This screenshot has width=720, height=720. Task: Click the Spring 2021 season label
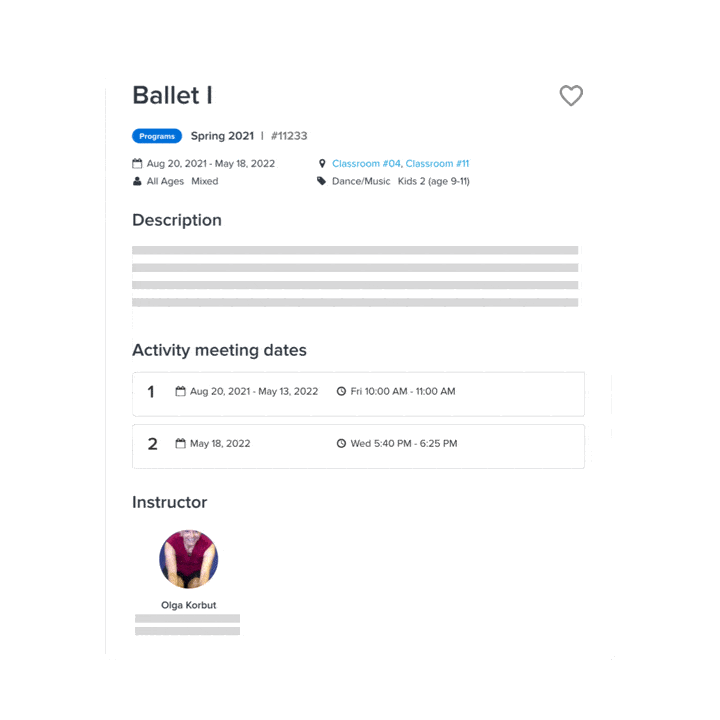coord(222,136)
